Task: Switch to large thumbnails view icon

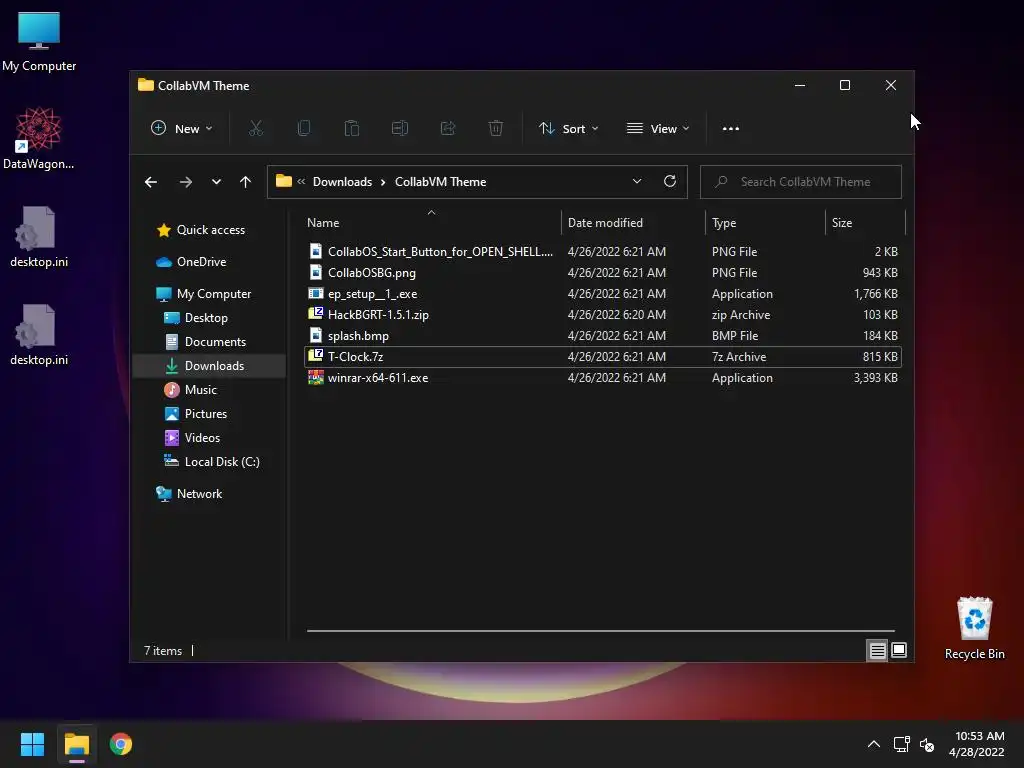Action: tap(899, 650)
